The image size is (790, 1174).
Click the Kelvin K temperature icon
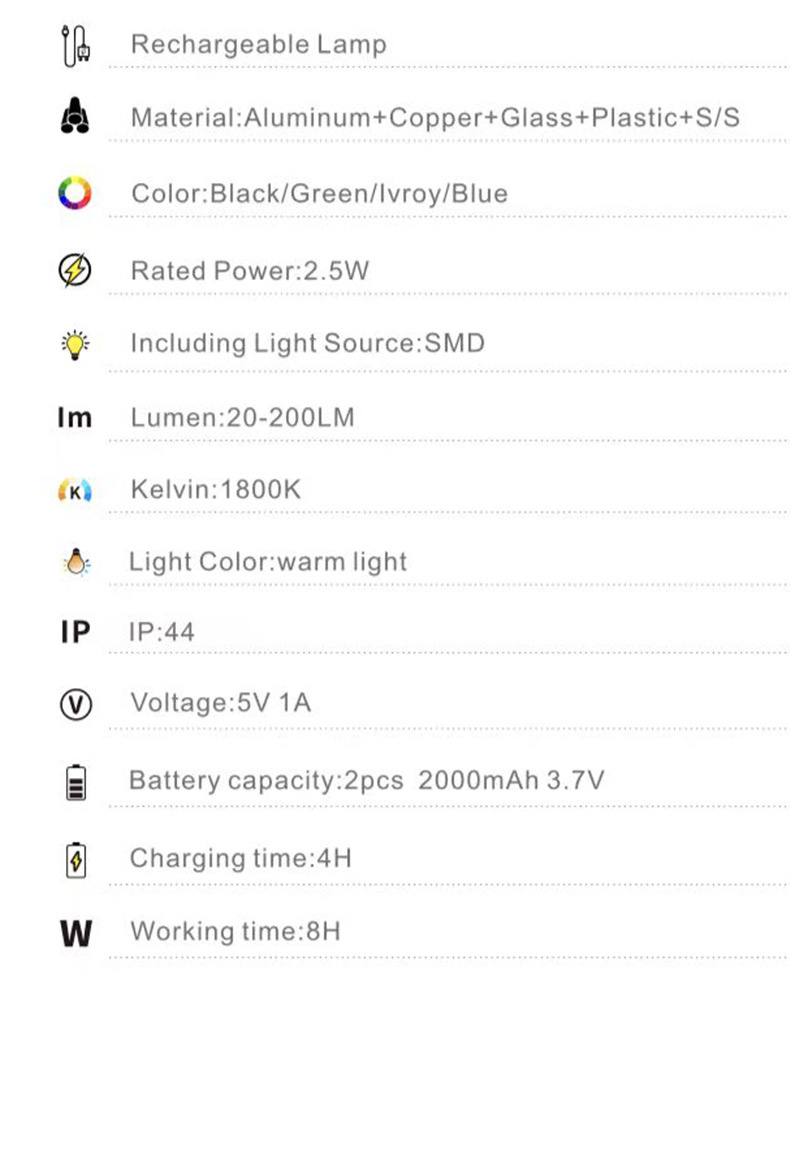(75, 490)
